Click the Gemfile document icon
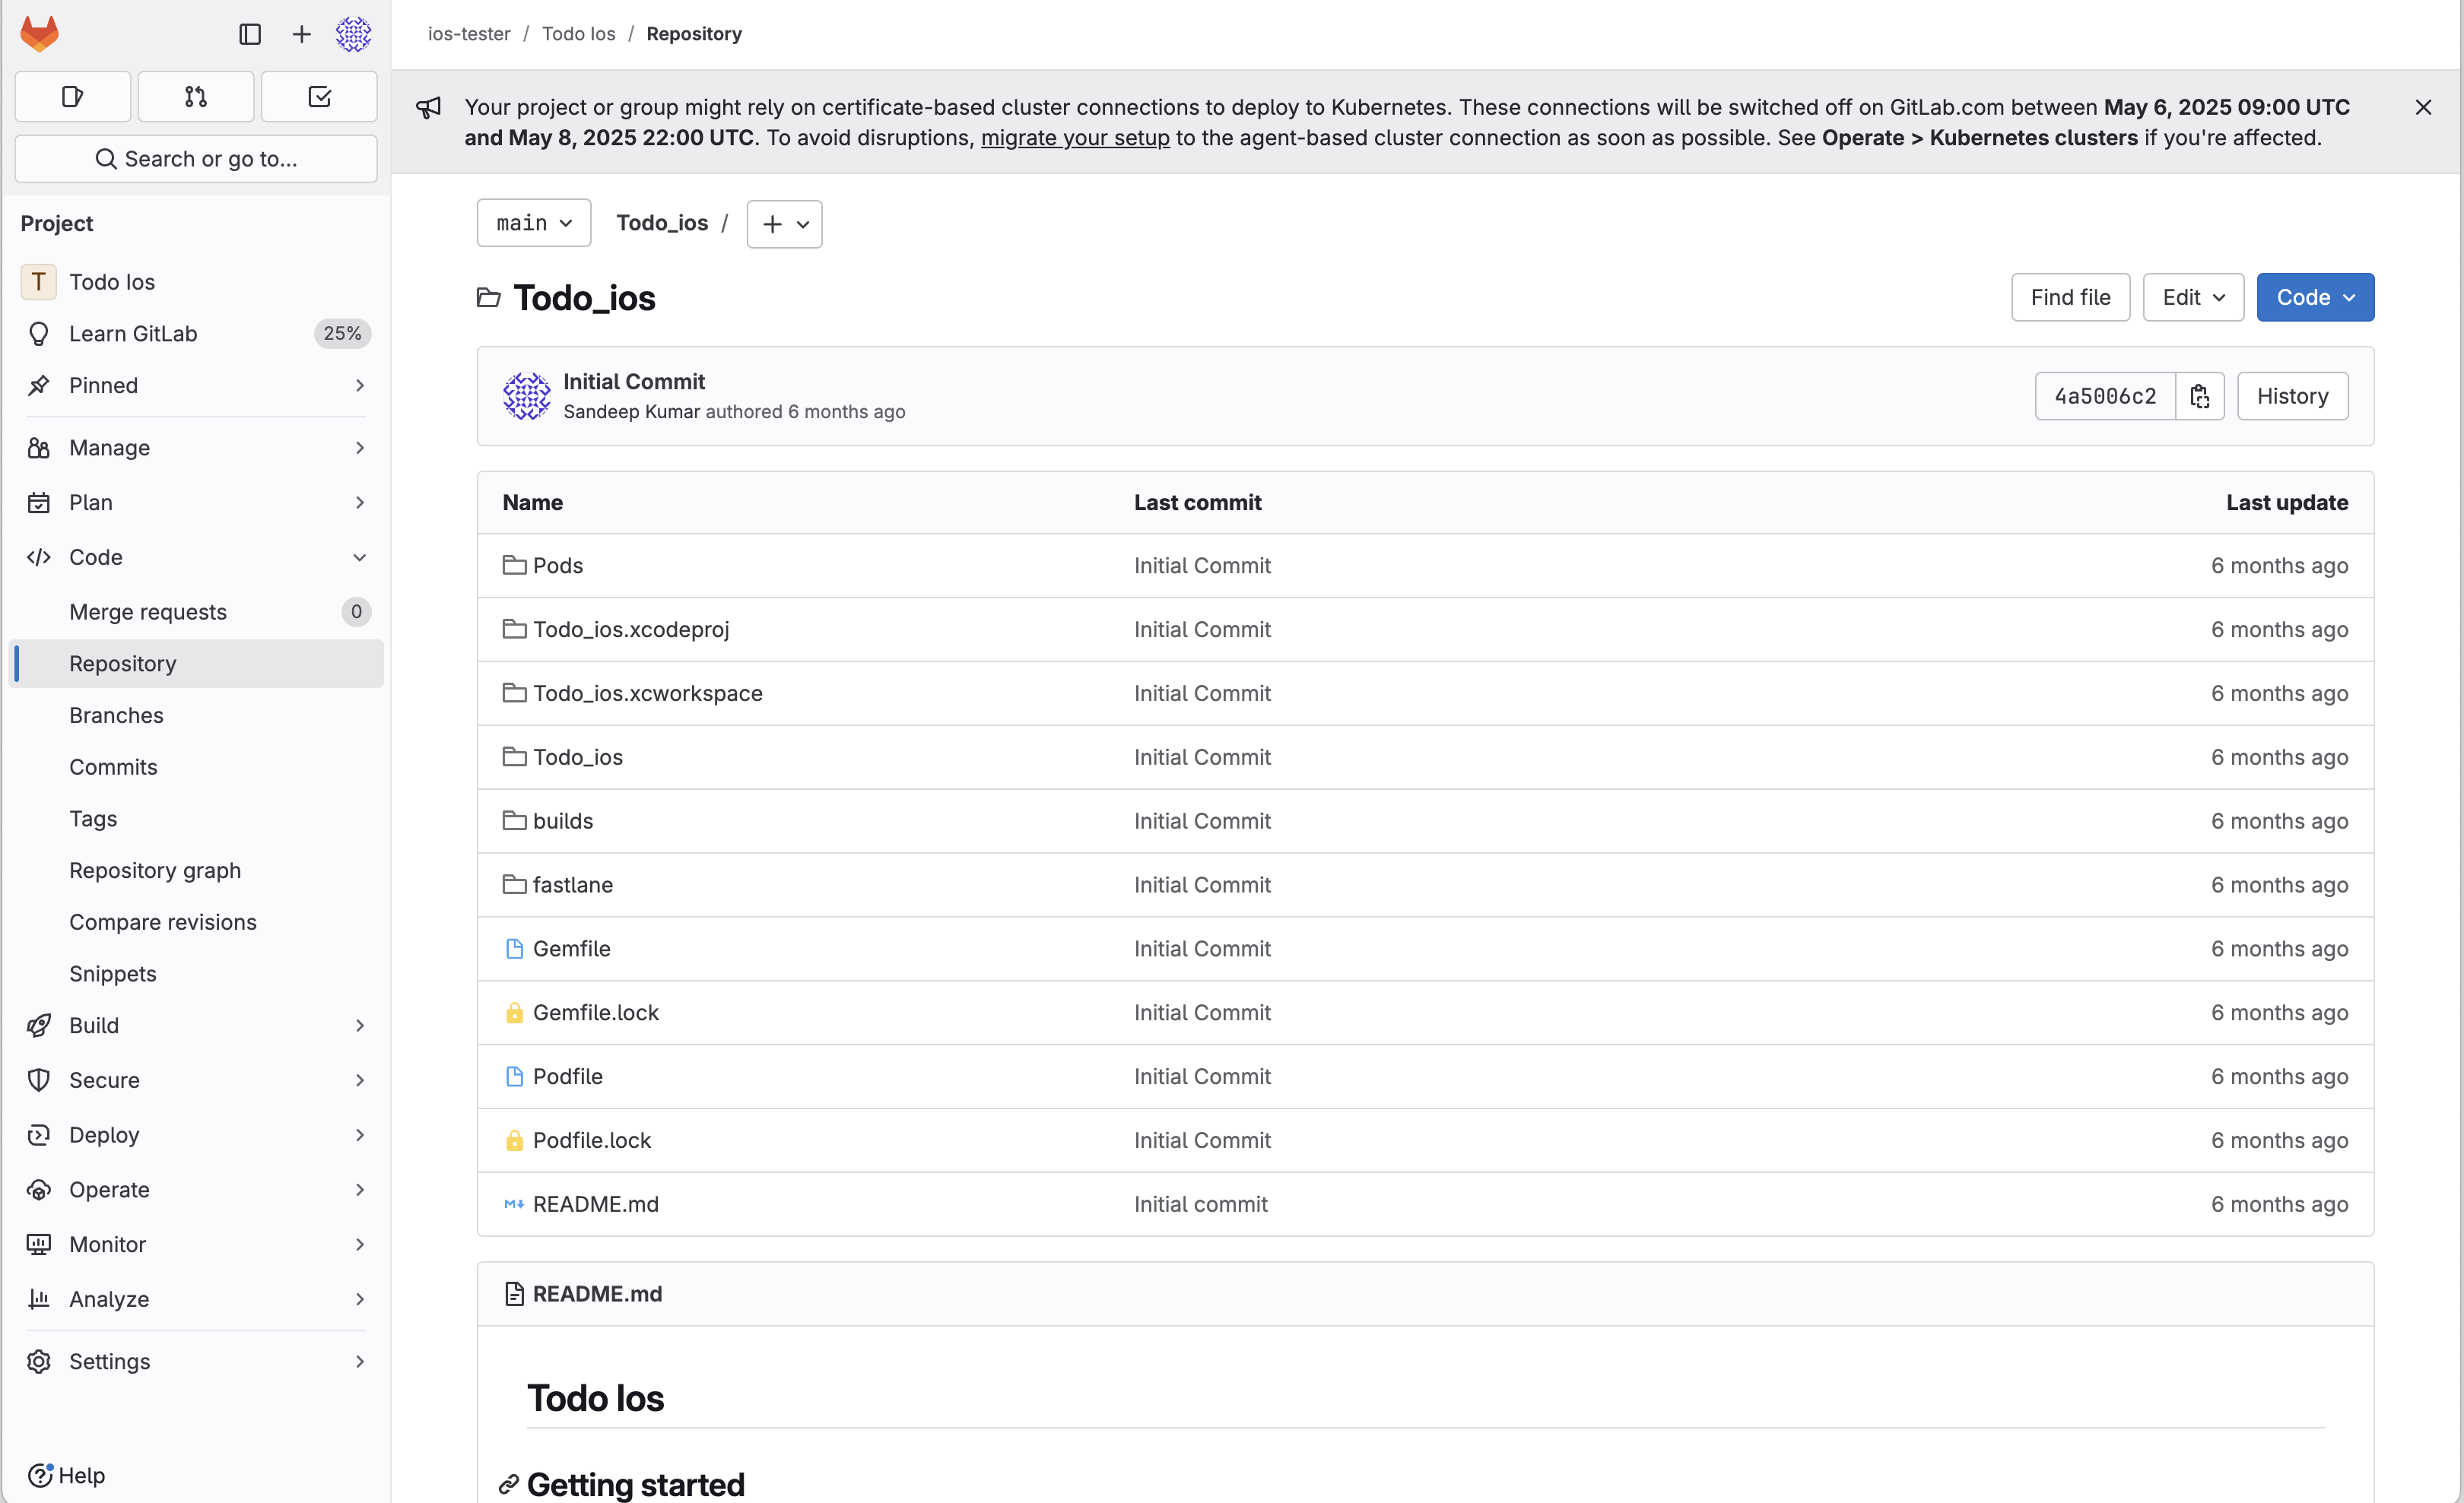 point(514,948)
